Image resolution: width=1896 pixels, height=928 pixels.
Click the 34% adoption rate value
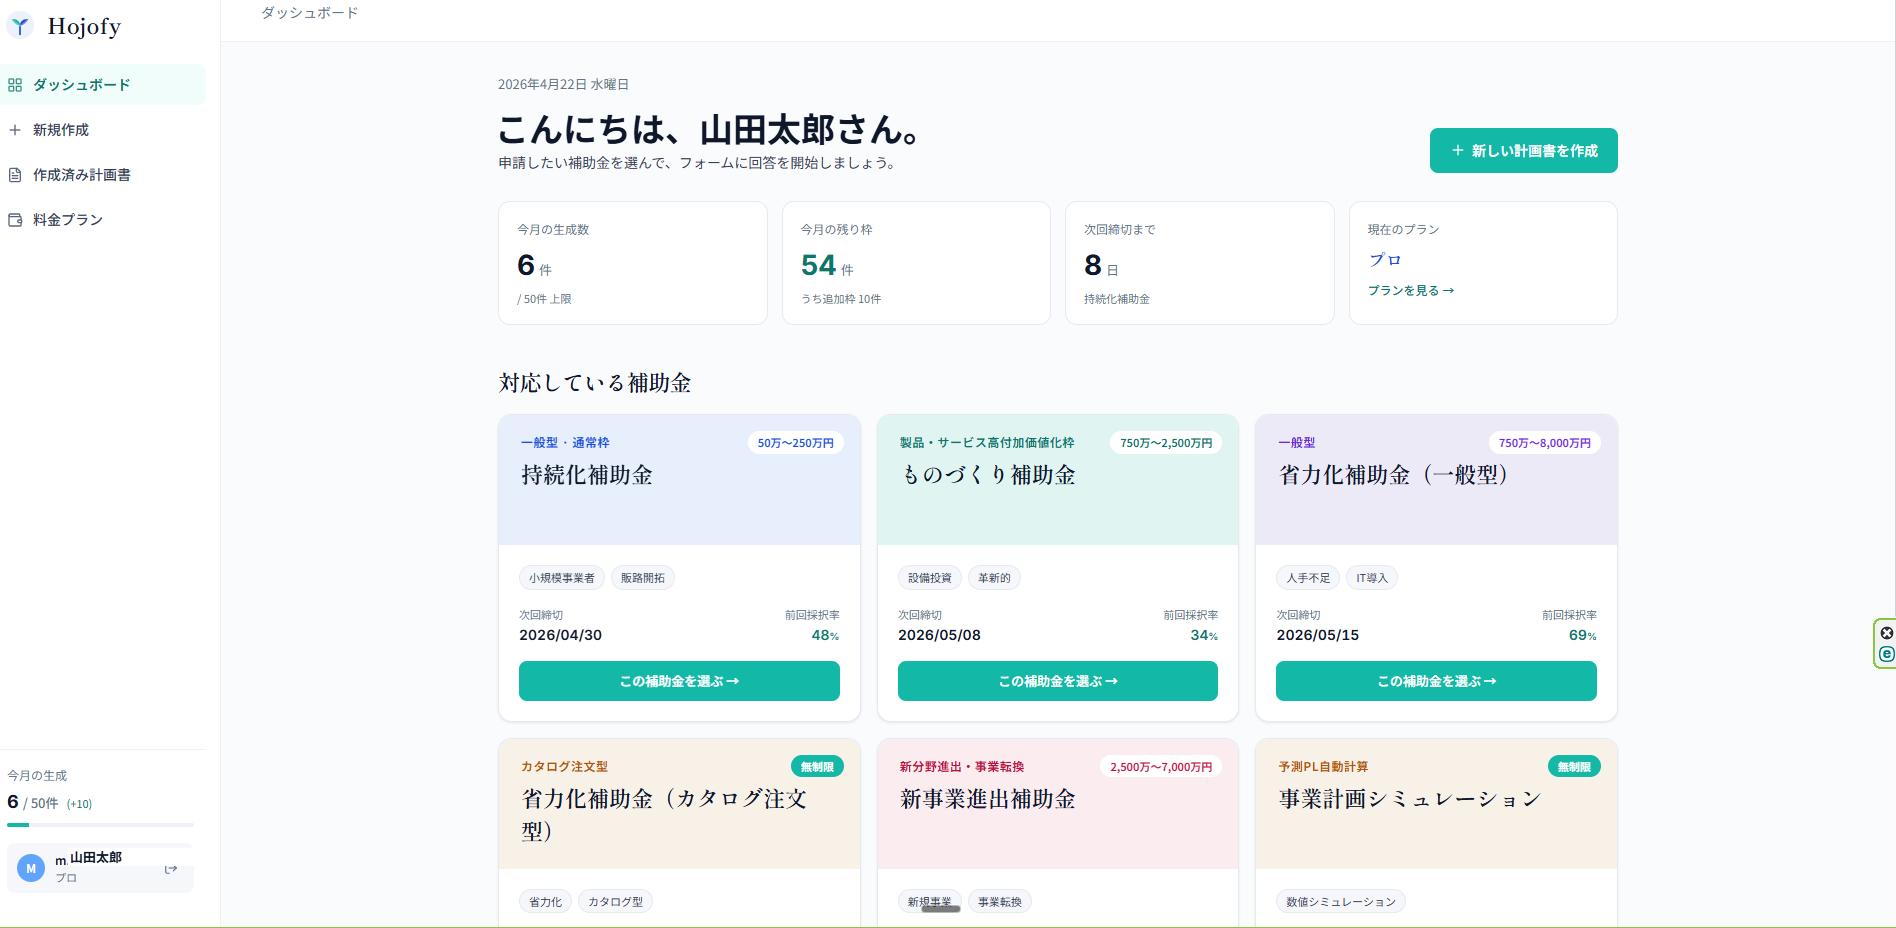click(x=1204, y=635)
